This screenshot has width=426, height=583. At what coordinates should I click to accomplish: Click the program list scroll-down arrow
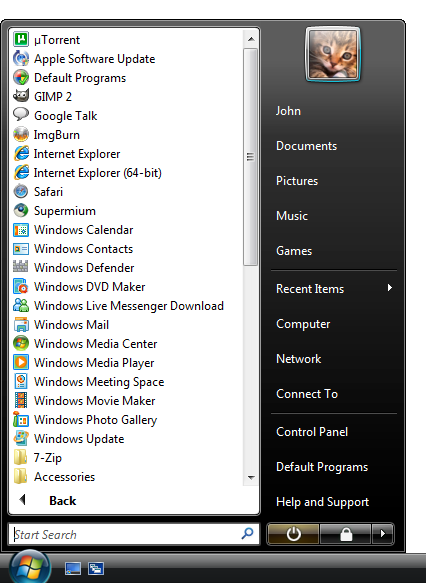[x=251, y=477]
